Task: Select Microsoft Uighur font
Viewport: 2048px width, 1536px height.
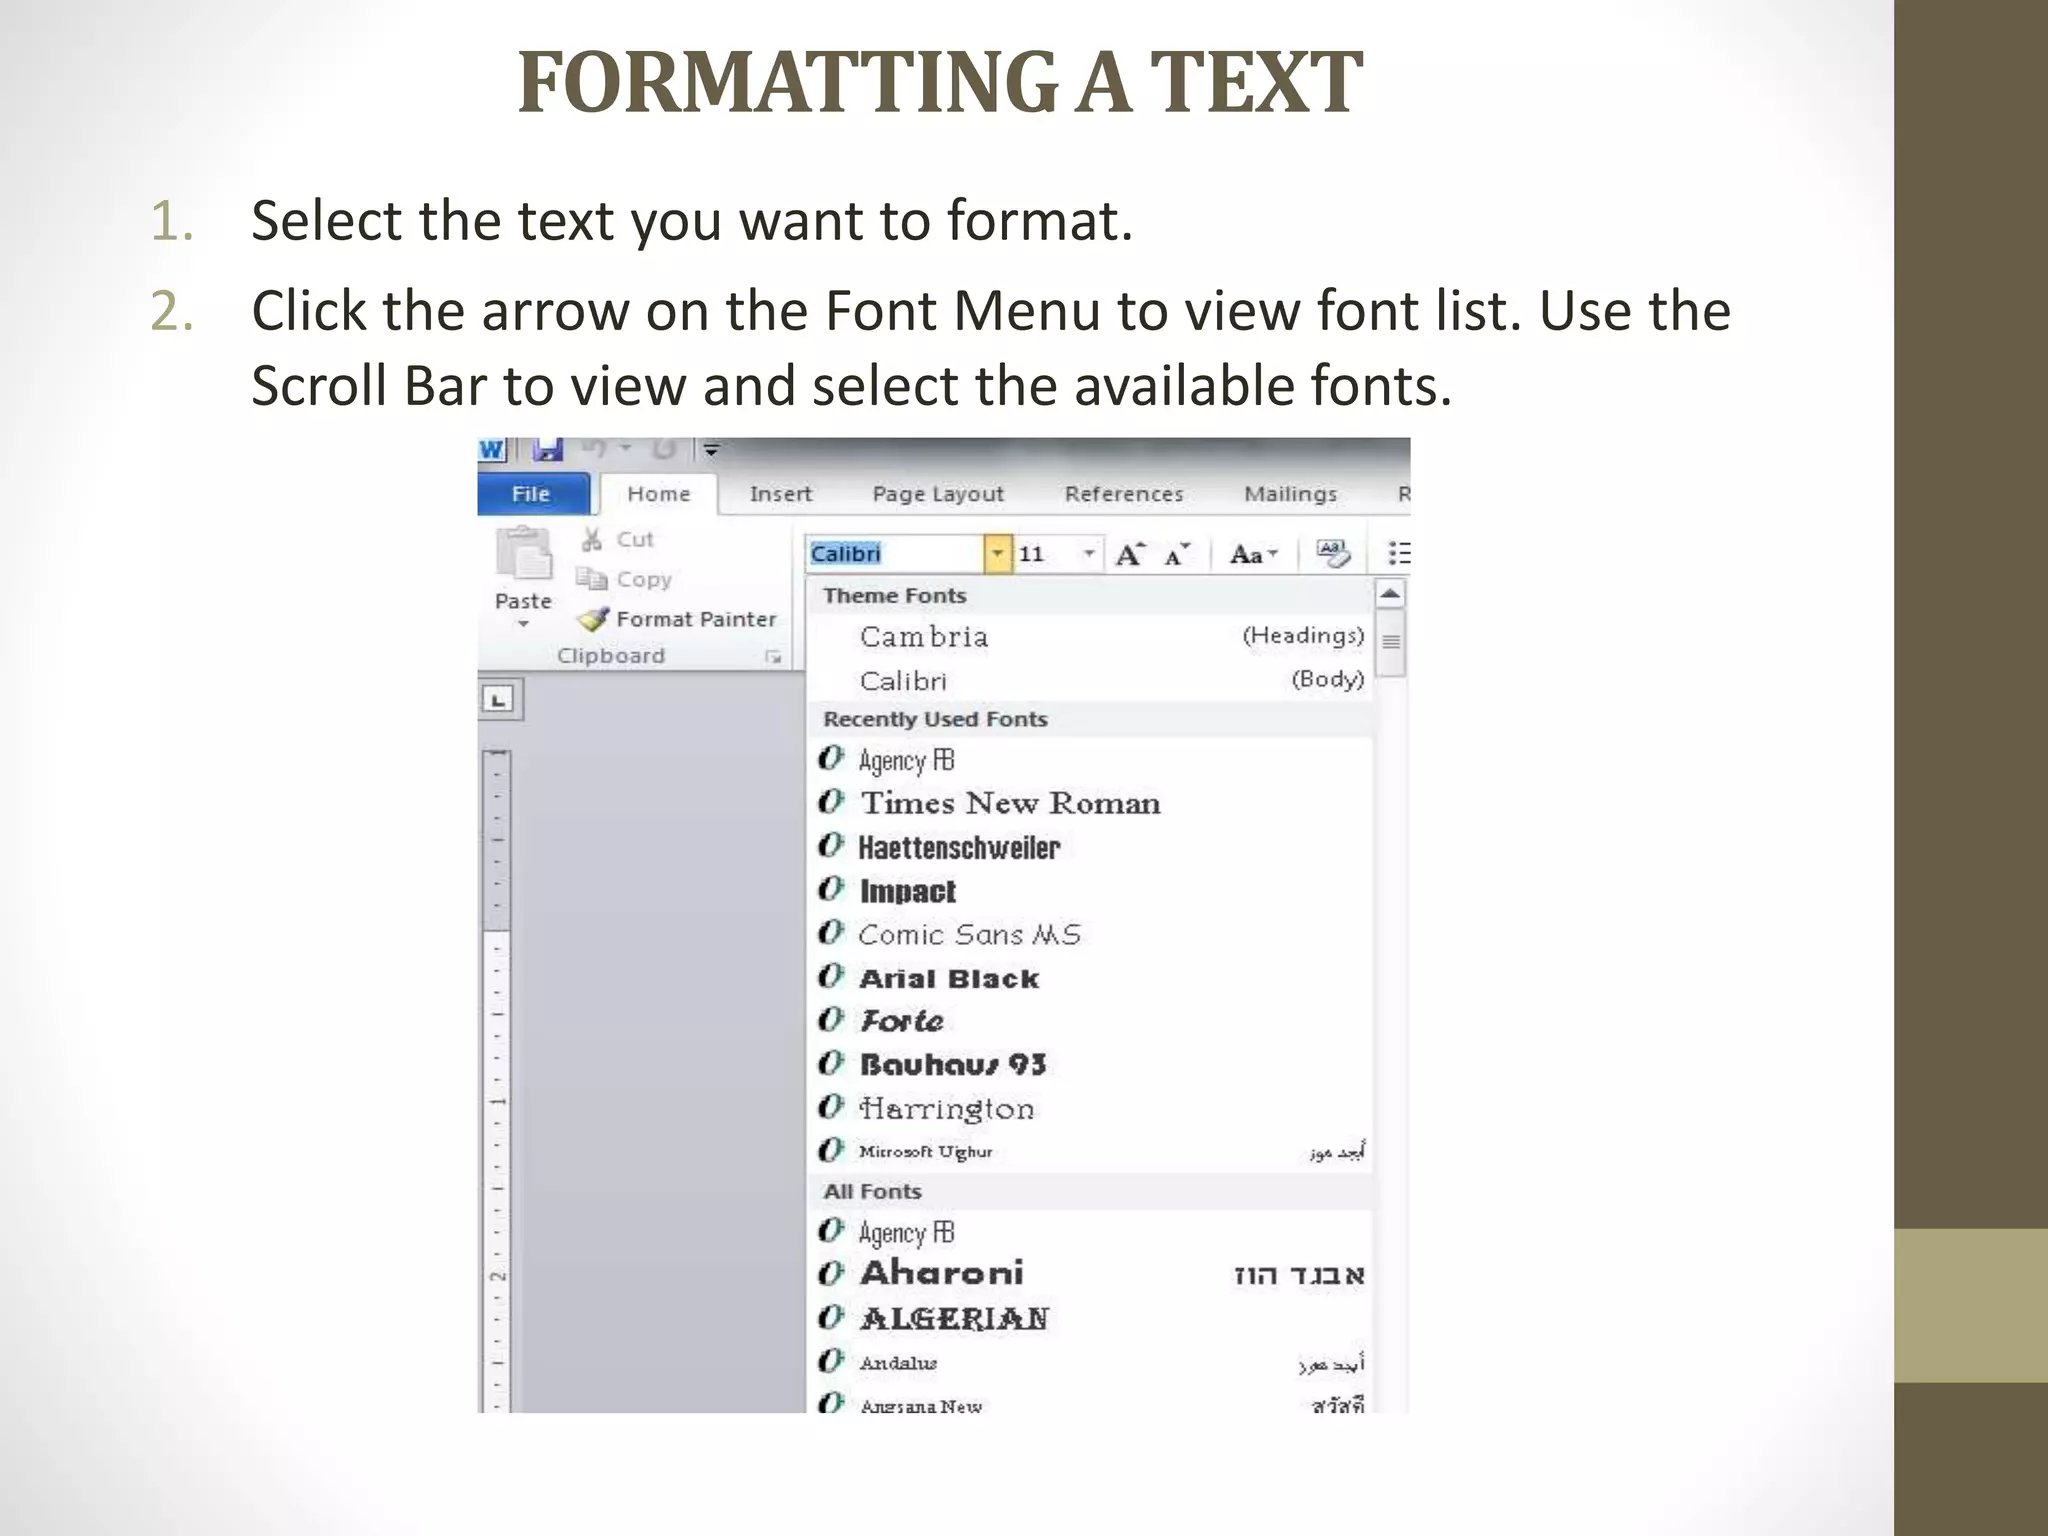Action: 1090,1151
